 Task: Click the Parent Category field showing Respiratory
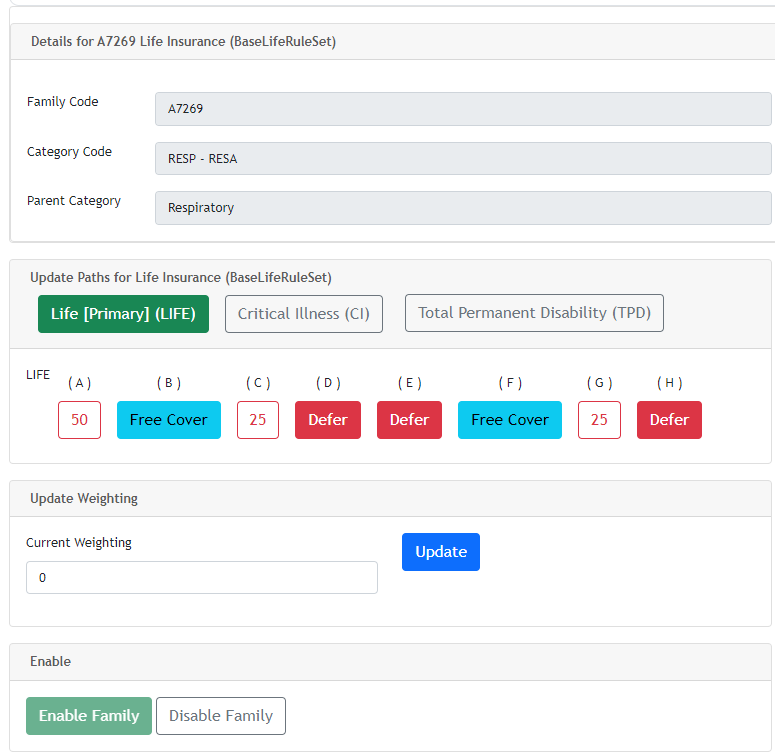click(x=463, y=208)
